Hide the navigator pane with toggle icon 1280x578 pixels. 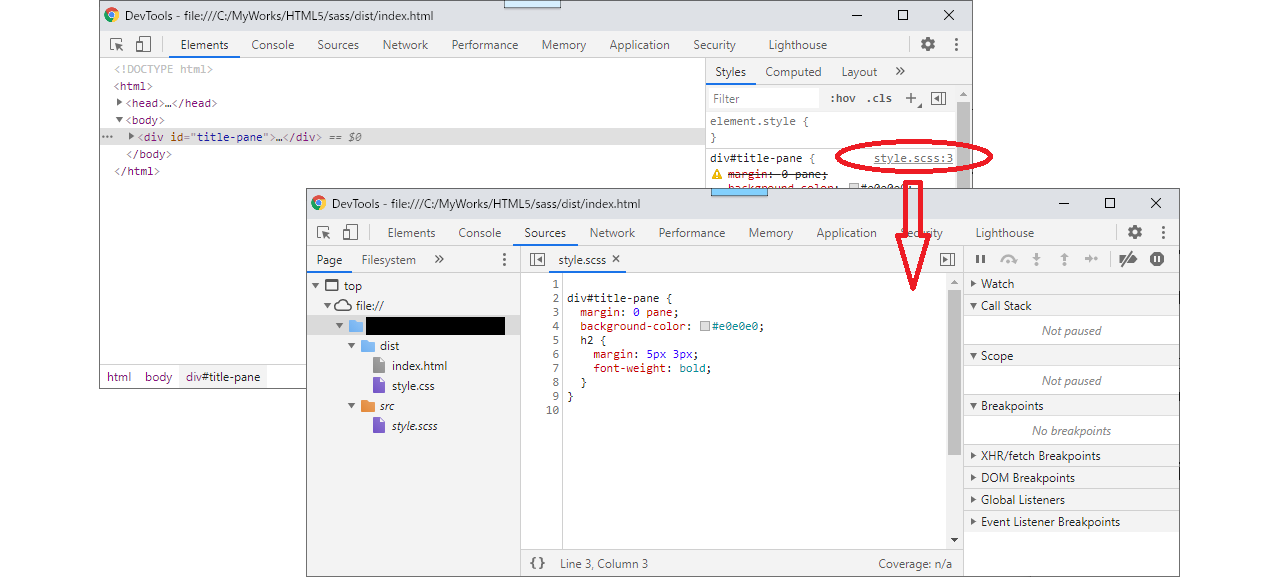pos(537,259)
